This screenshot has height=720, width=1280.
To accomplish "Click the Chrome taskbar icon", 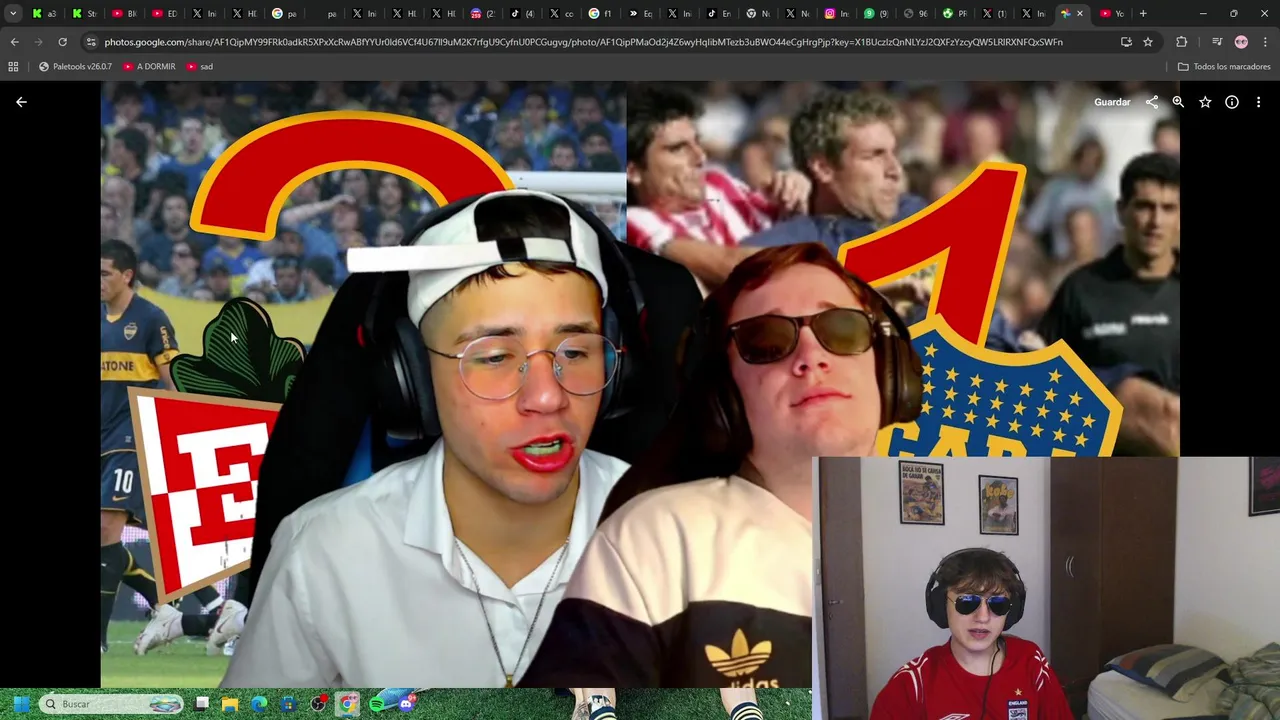I will click(347, 704).
